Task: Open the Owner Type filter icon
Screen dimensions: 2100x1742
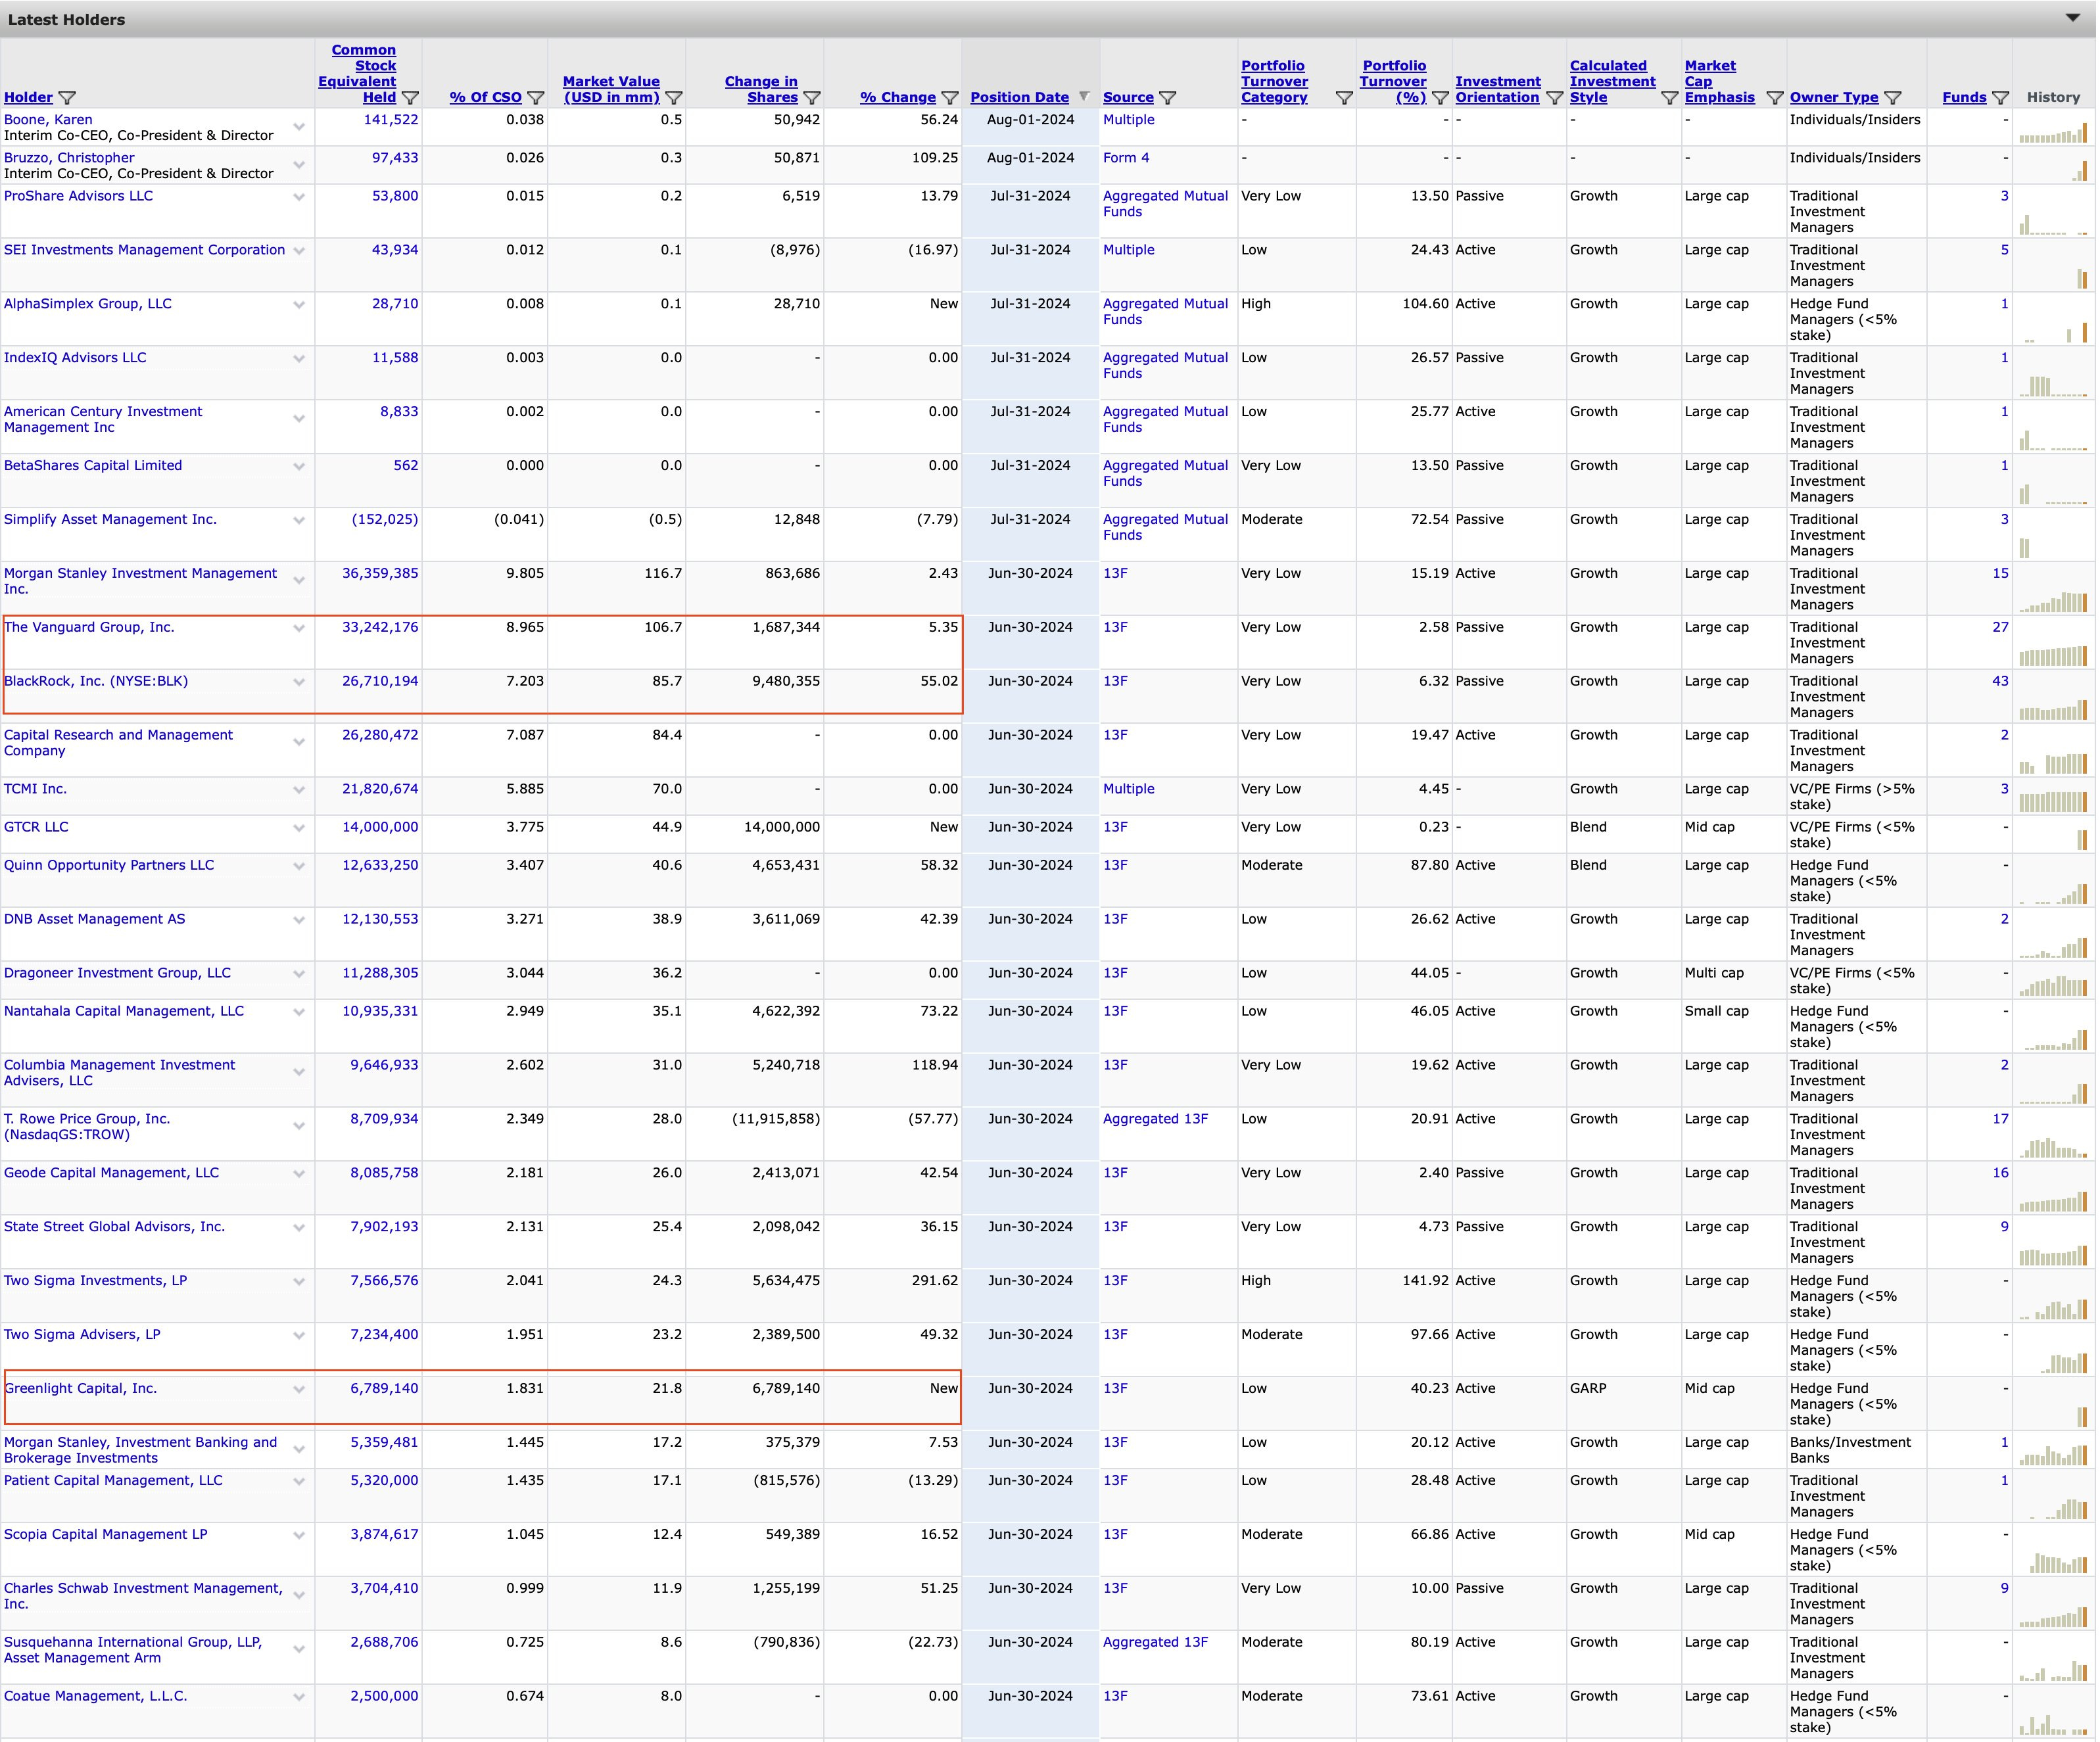Action: (x=1893, y=98)
